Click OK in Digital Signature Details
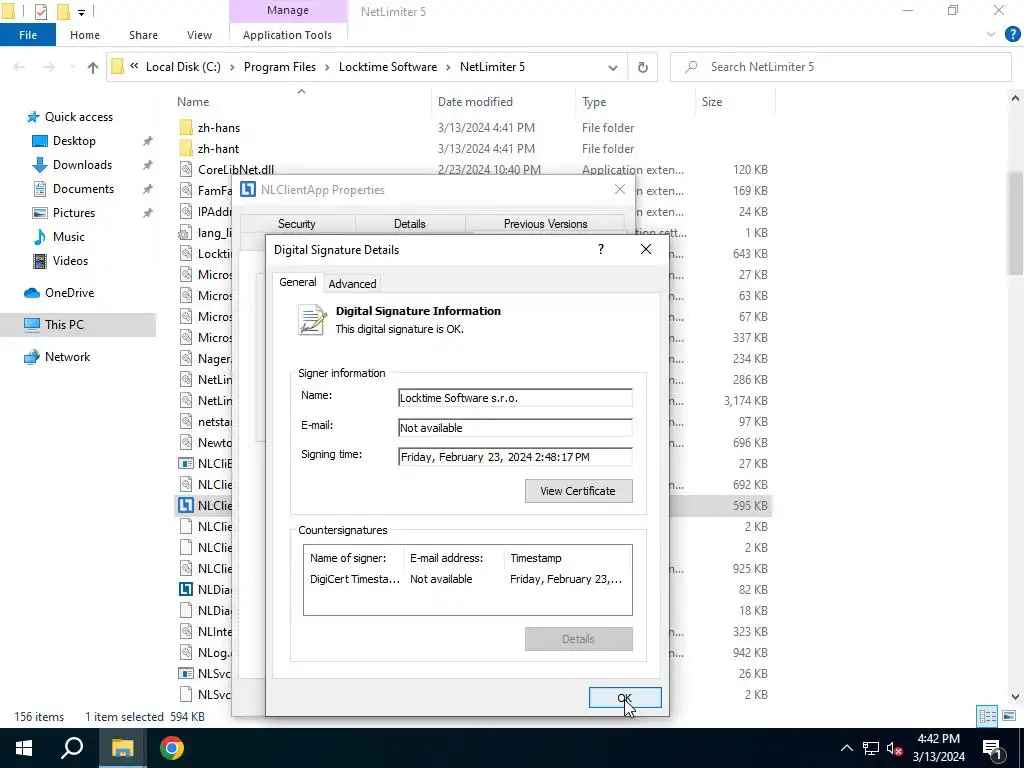This screenshot has height=768, width=1024. pos(624,697)
